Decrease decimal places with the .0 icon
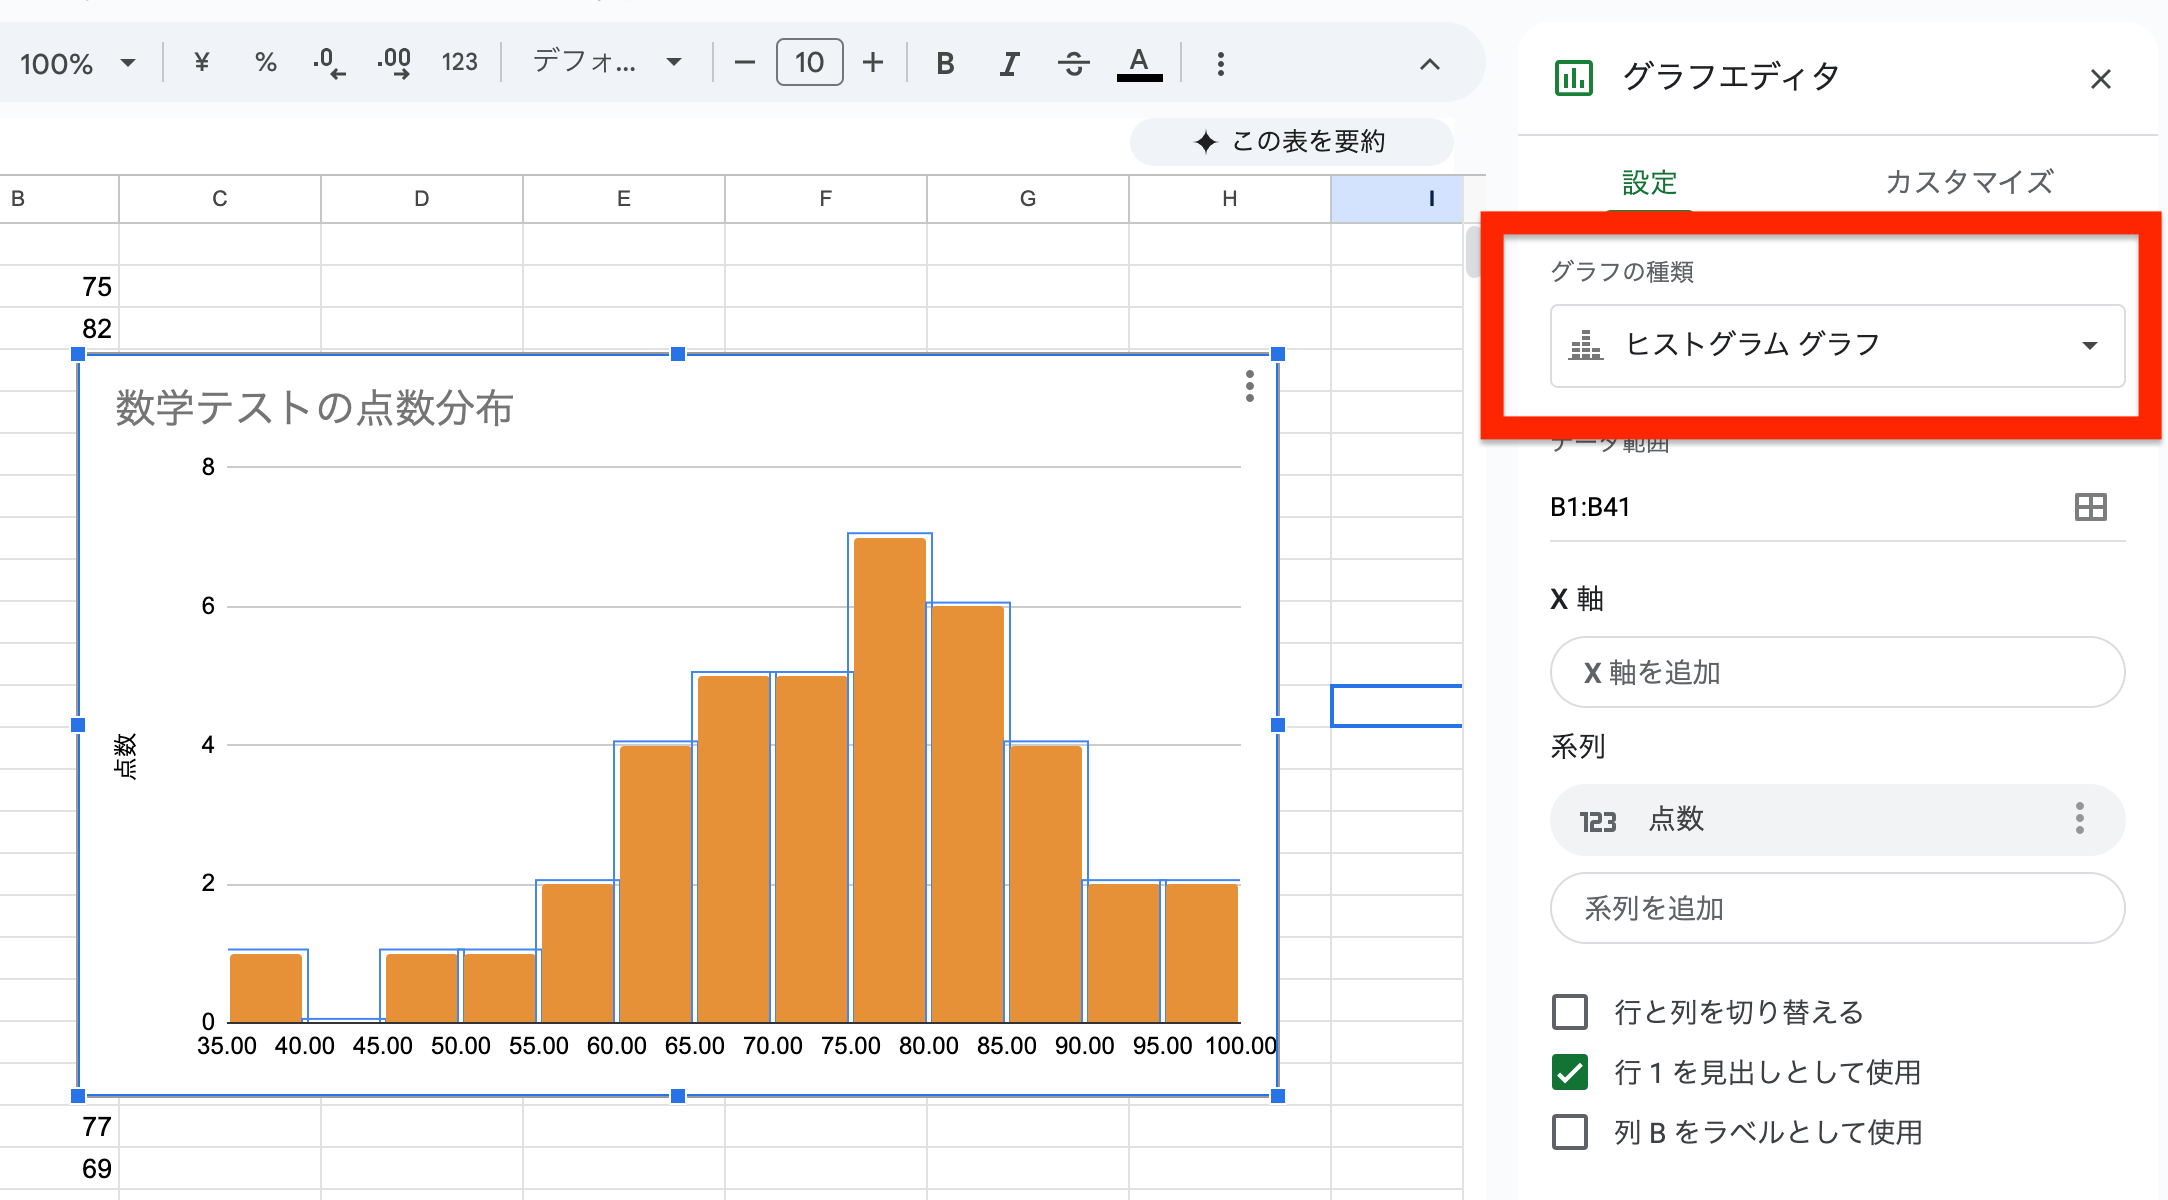 (x=327, y=62)
